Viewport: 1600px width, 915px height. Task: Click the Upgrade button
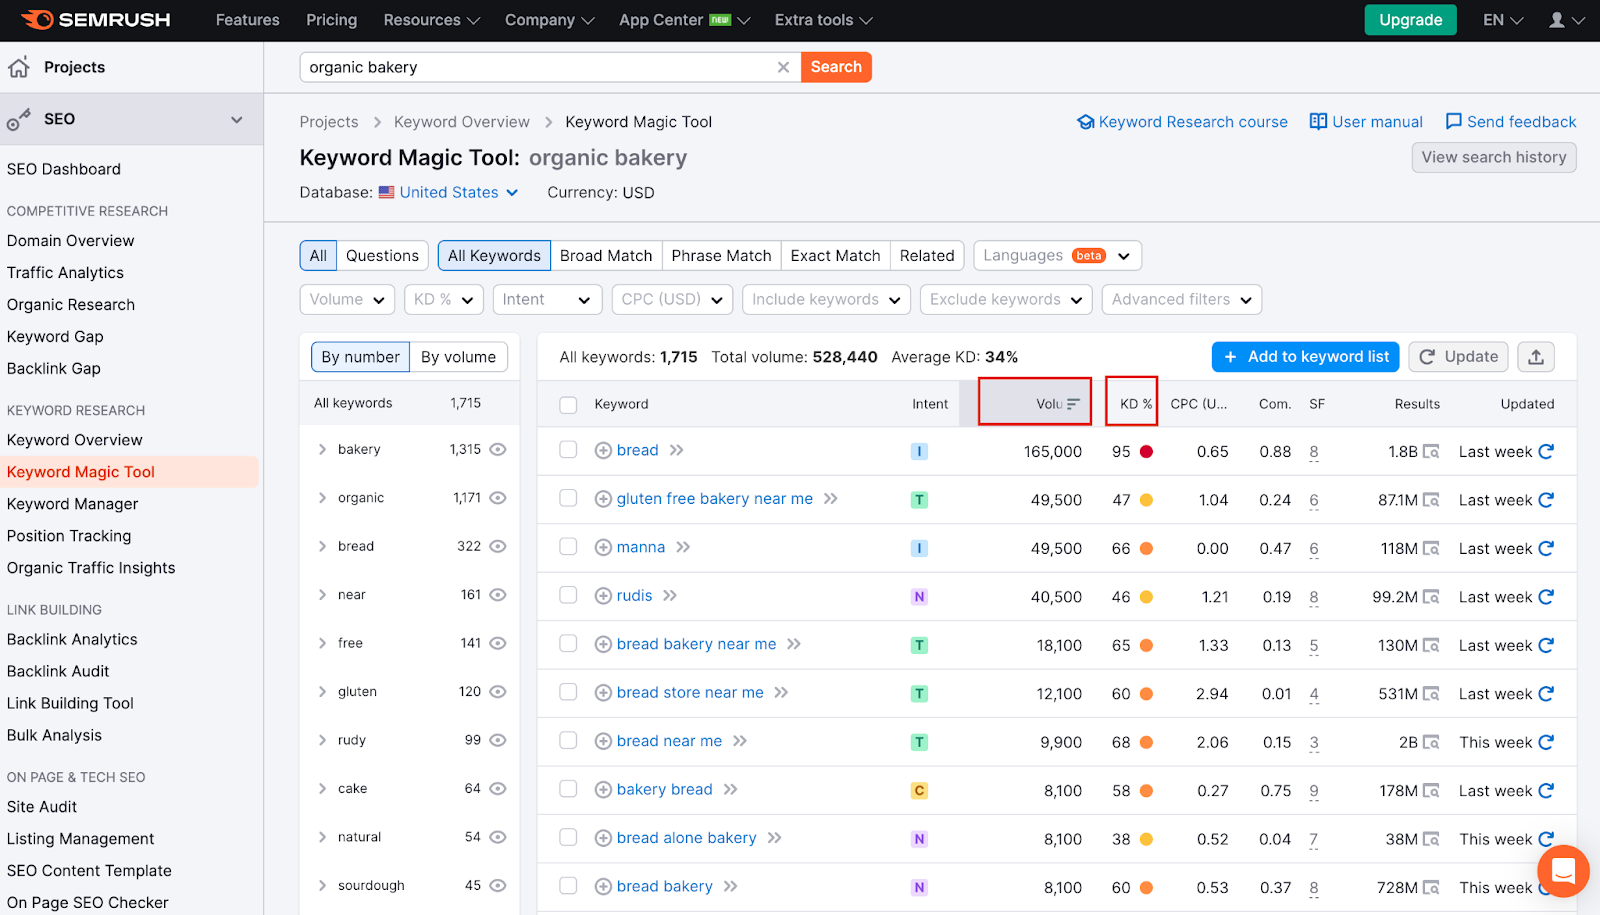point(1410,20)
